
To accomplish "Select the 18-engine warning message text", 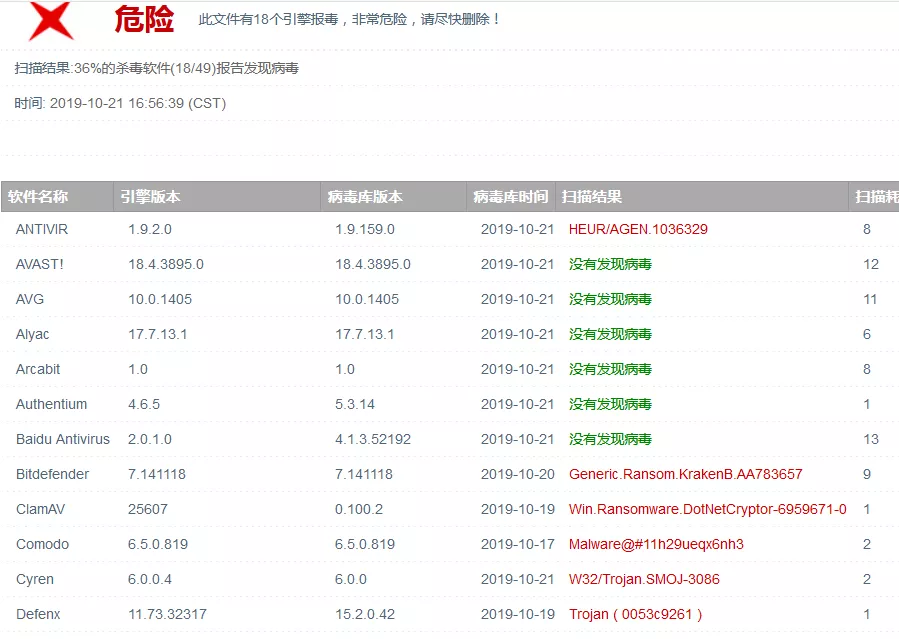I will tap(350, 19).
